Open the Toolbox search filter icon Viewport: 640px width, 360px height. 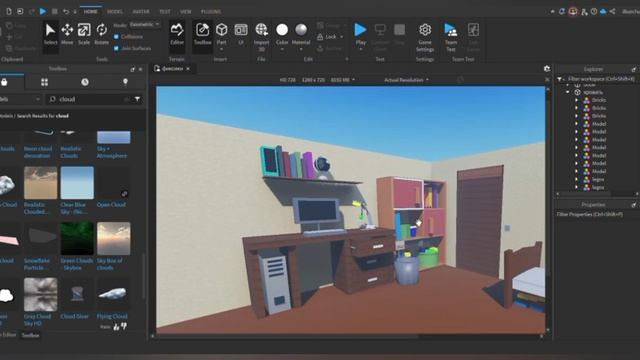[138, 99]
